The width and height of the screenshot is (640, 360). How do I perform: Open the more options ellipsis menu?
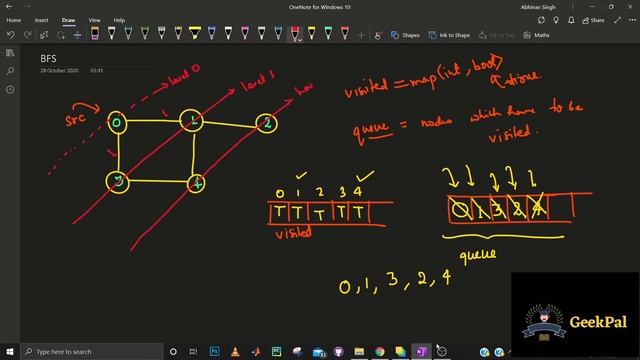point(632,20)
